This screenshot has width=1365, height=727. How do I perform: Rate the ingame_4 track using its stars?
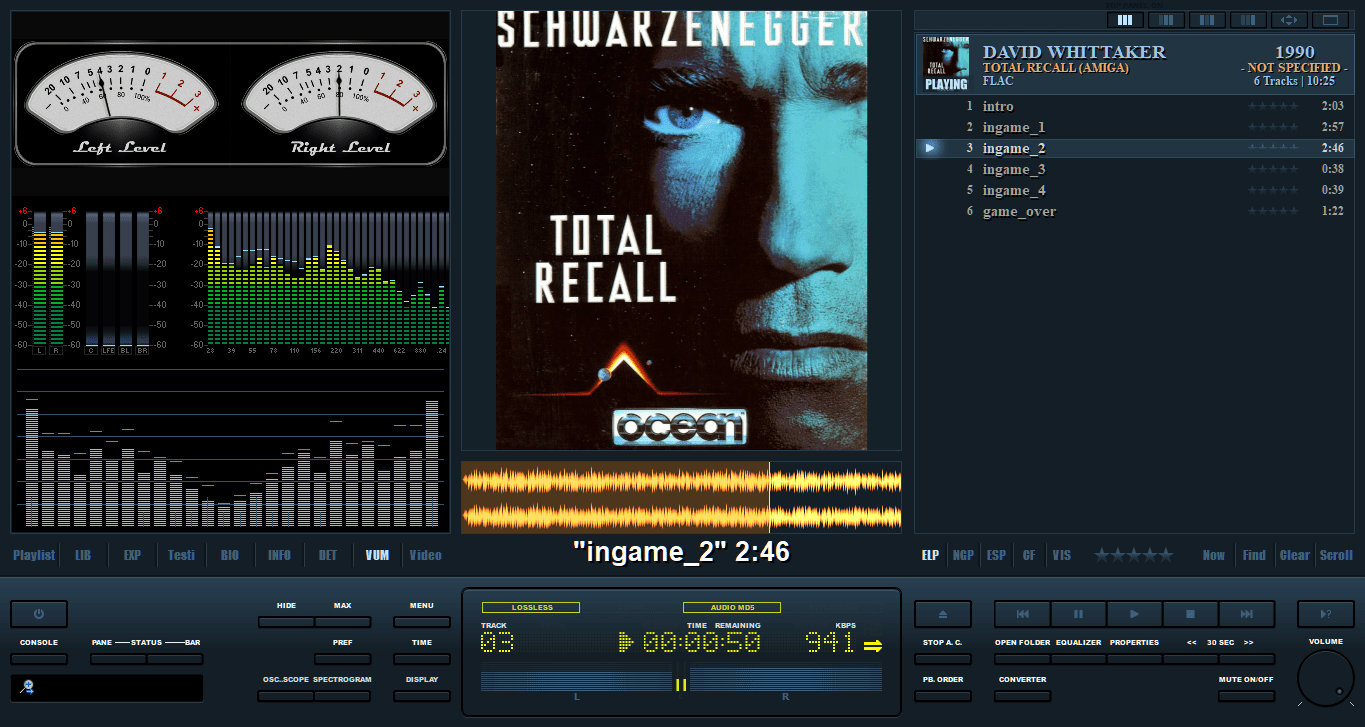(x=1273, y=190)
